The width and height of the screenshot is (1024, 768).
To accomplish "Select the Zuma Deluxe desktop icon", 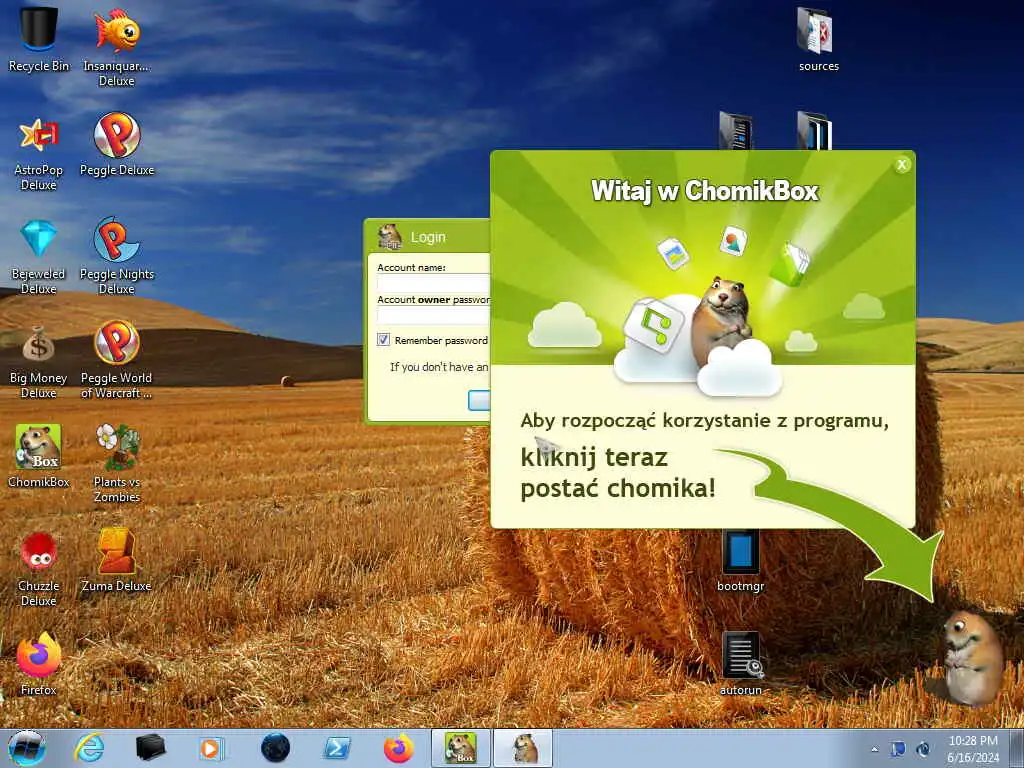I will [117, 560].
